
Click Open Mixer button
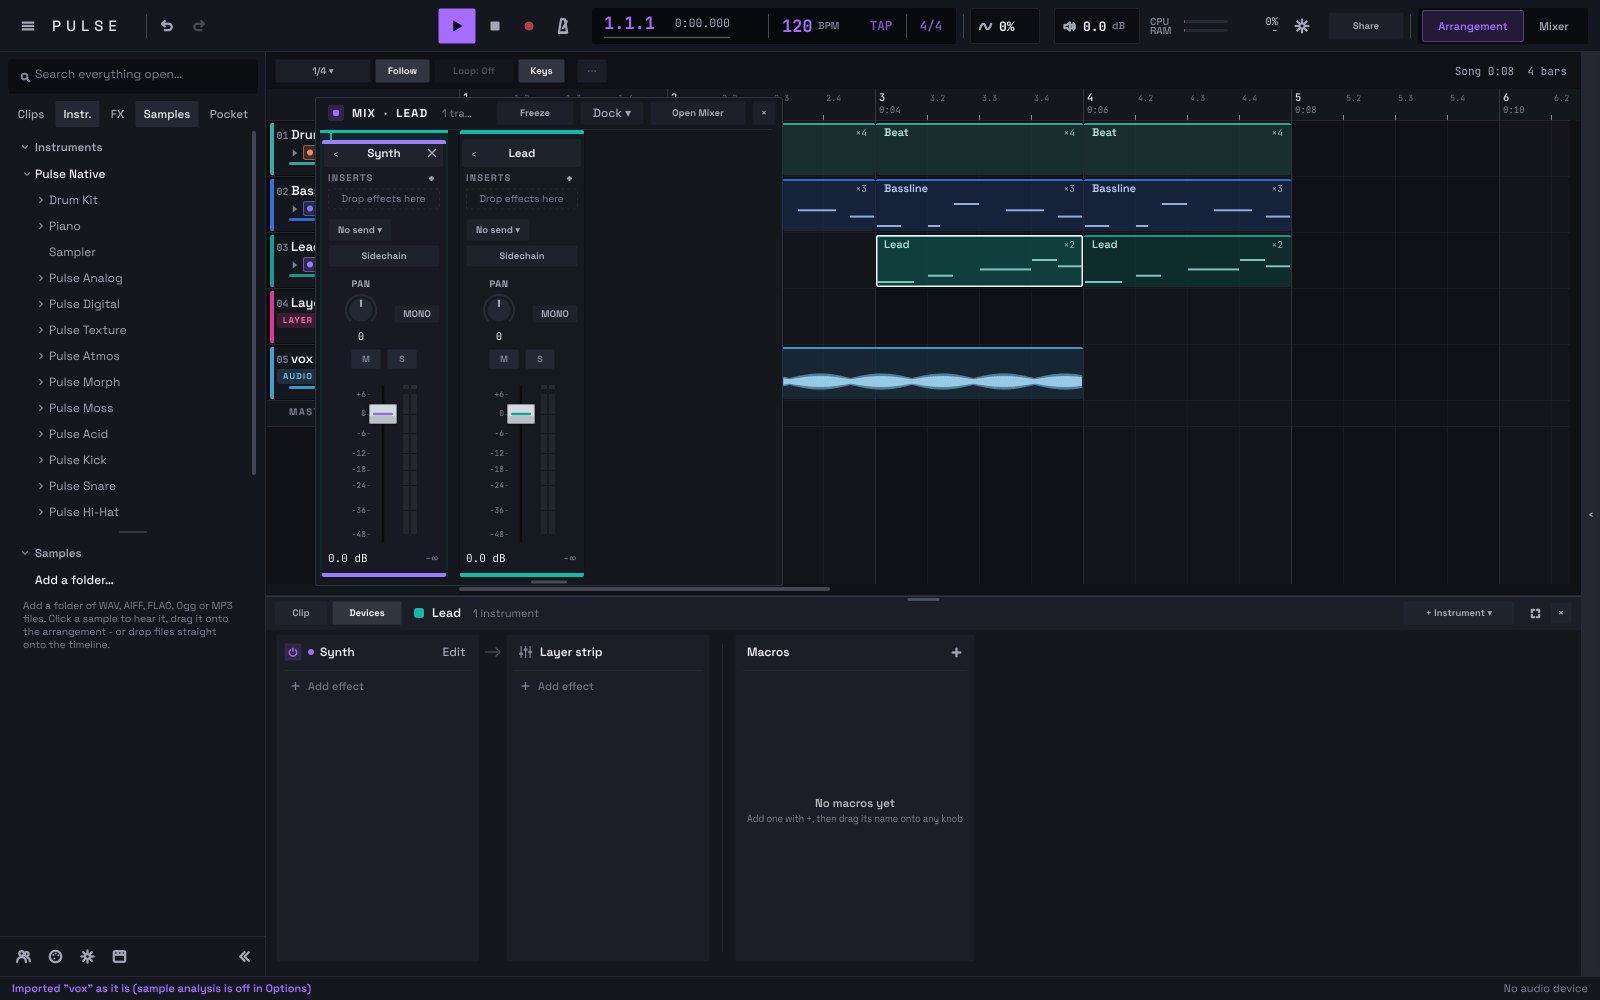(697, 113)
